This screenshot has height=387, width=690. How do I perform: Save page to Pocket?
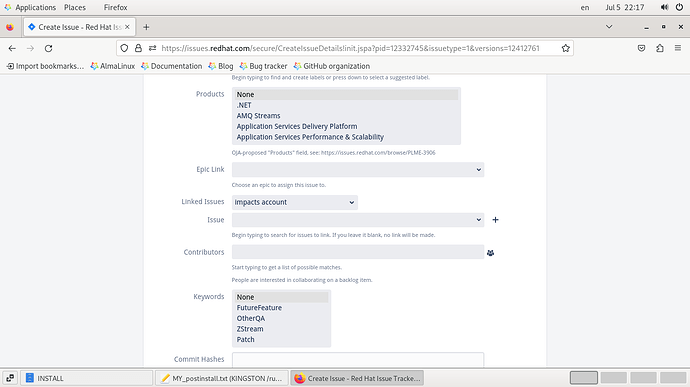642,48
